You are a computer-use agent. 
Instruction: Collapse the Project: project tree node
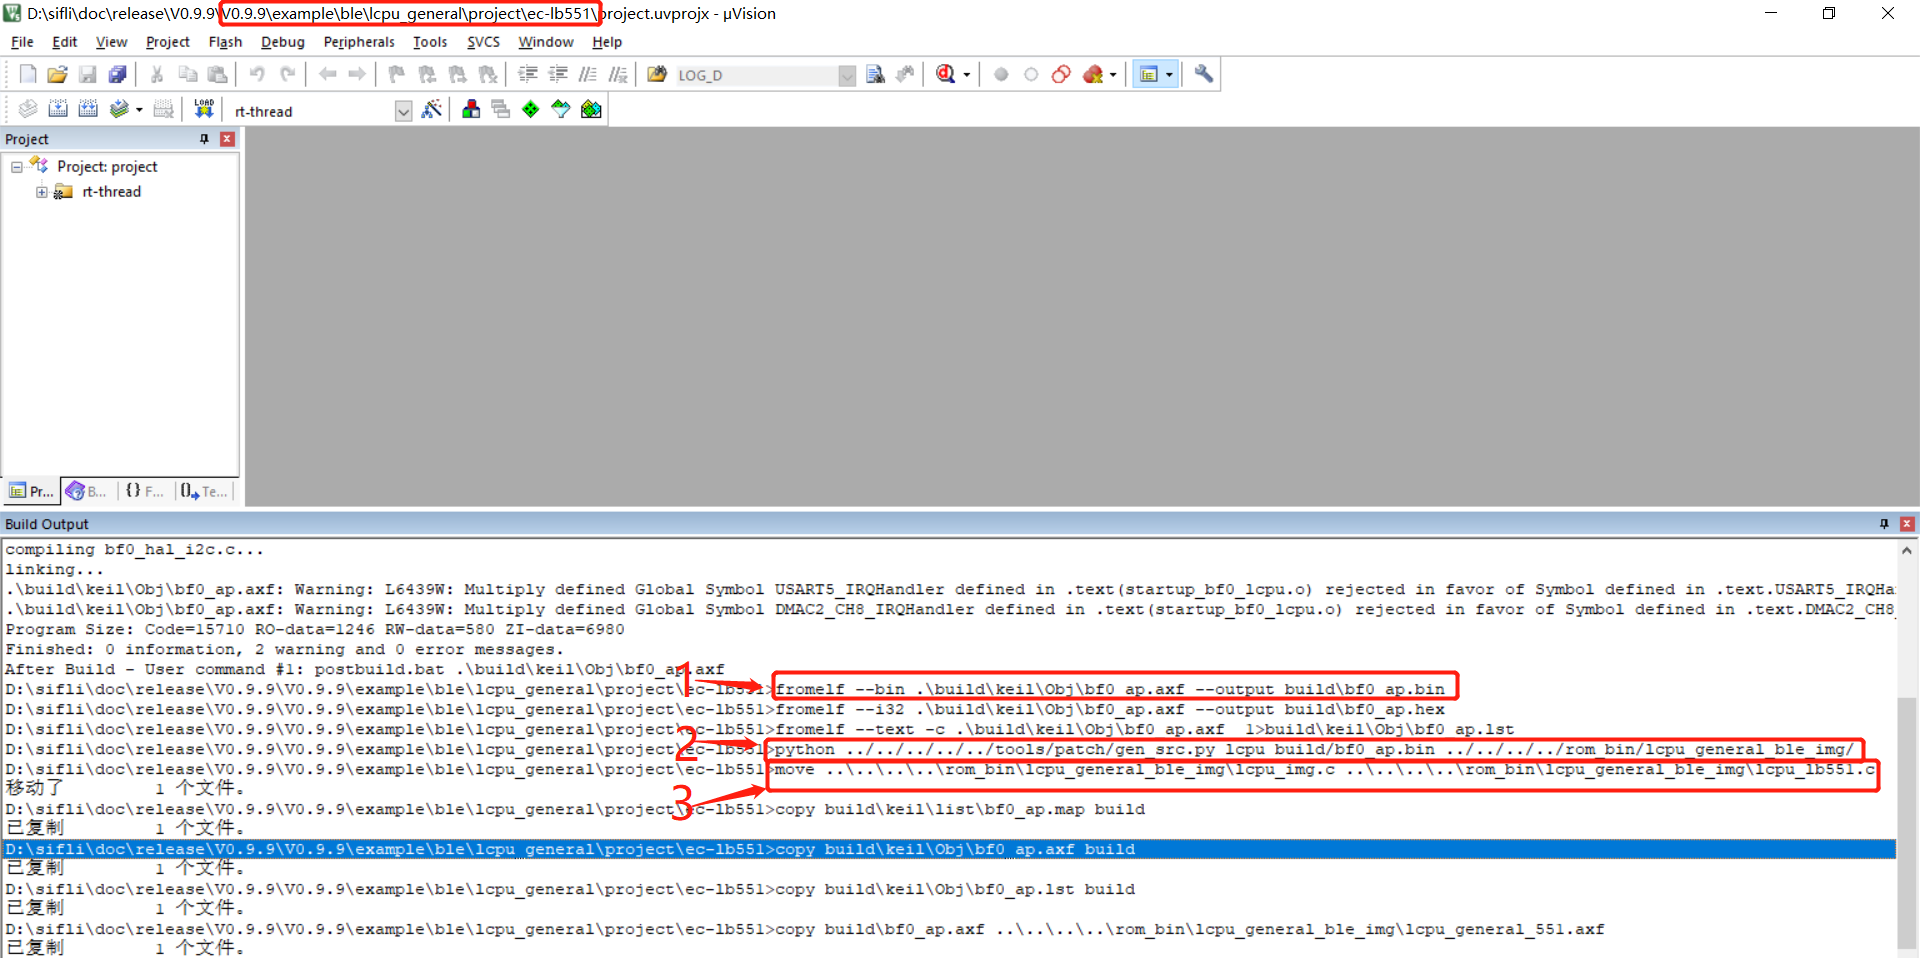tap(17, 167)
